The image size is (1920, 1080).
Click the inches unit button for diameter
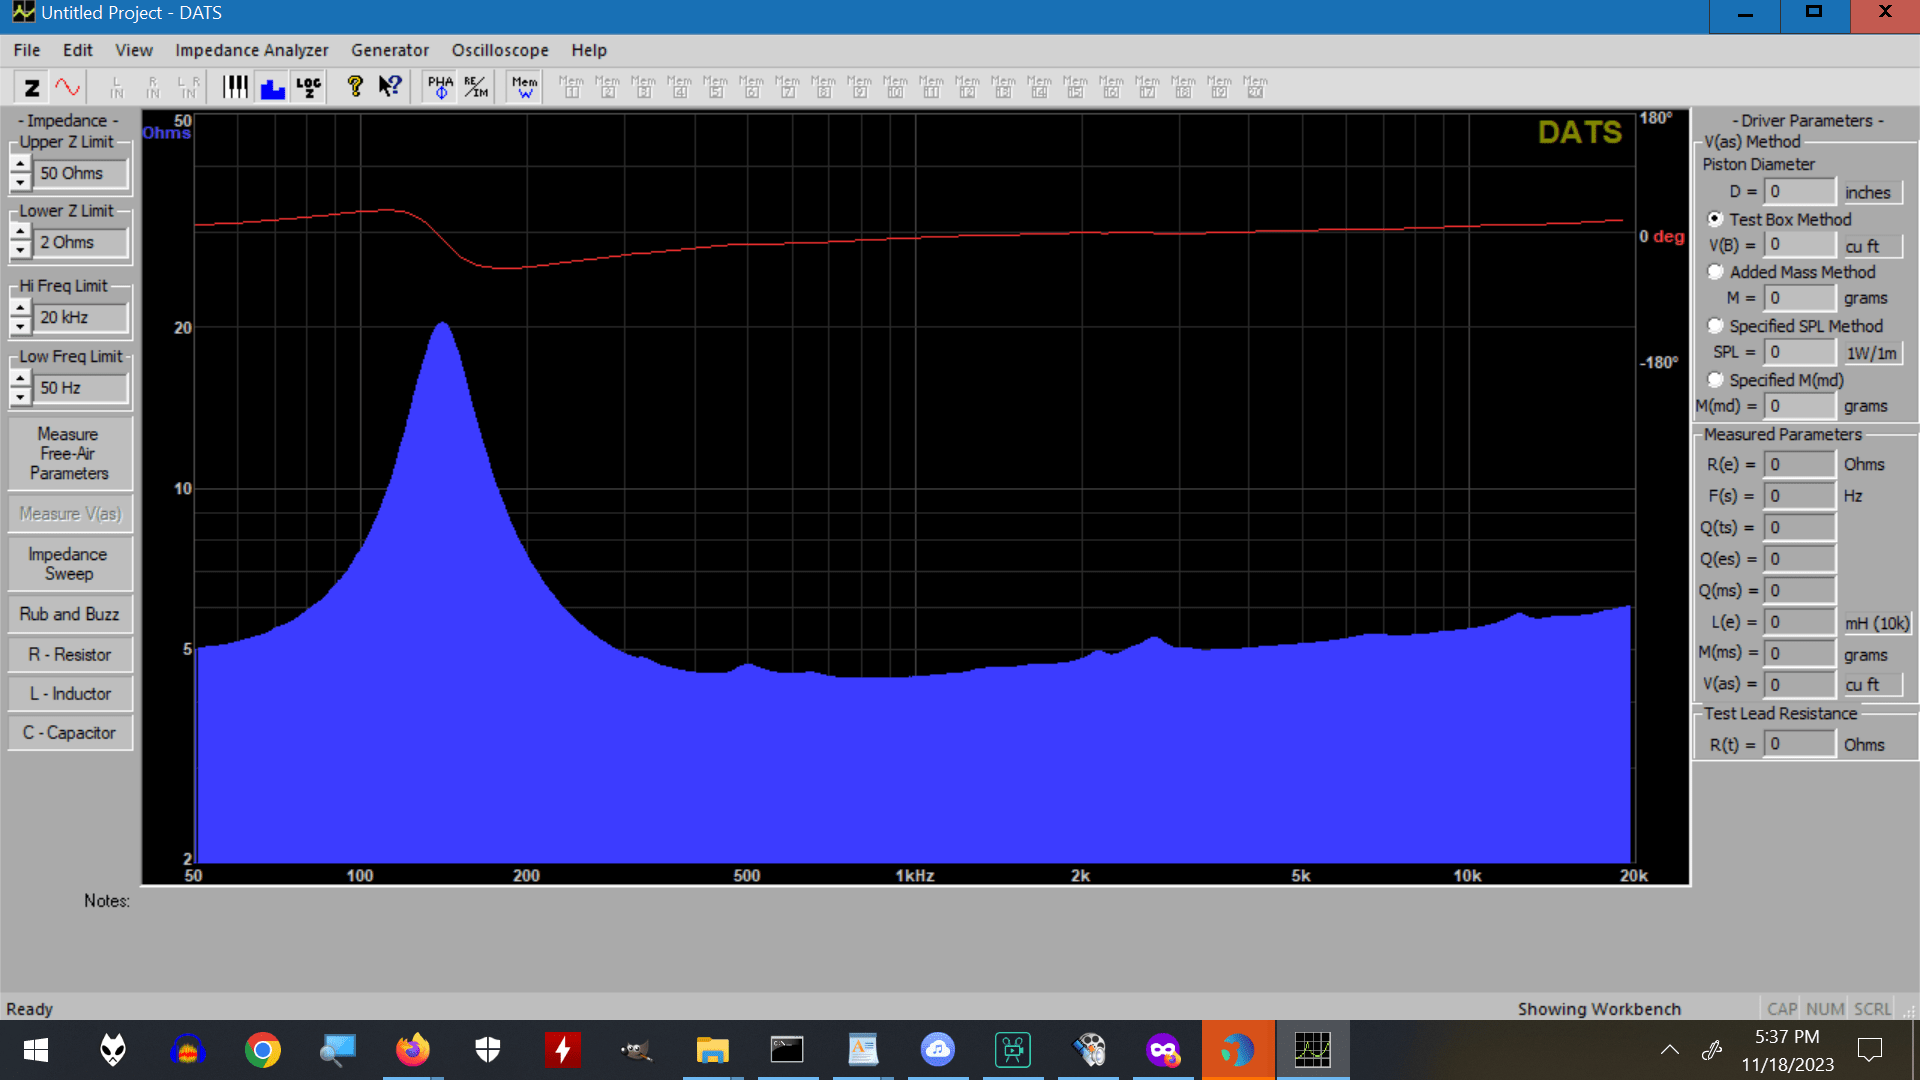pyautogui.click(x=1870, y=192)
